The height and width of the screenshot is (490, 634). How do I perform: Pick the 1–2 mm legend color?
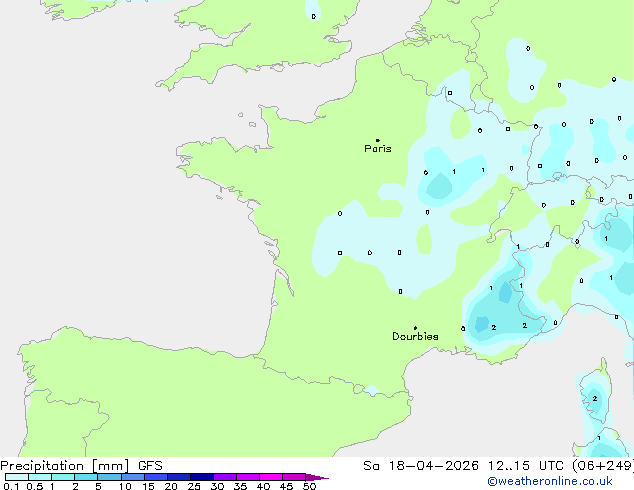click(63, 477)
